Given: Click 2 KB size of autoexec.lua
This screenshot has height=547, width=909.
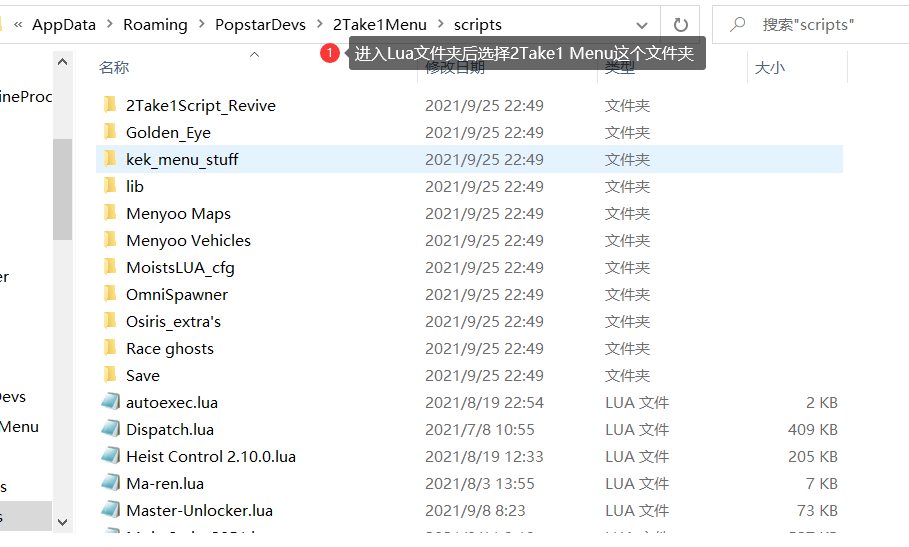Looking at the screenshot, I should (x=821, y=403).
